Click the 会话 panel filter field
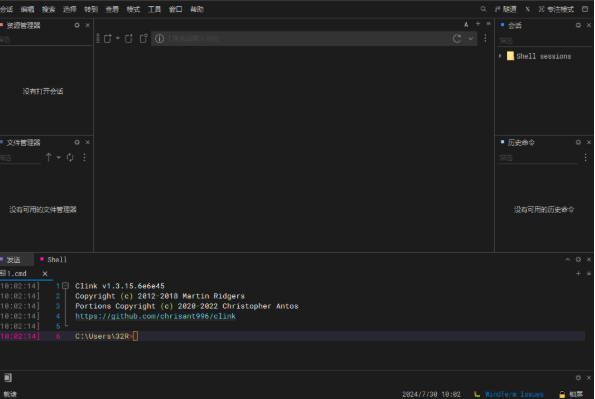 click(545, 40)
